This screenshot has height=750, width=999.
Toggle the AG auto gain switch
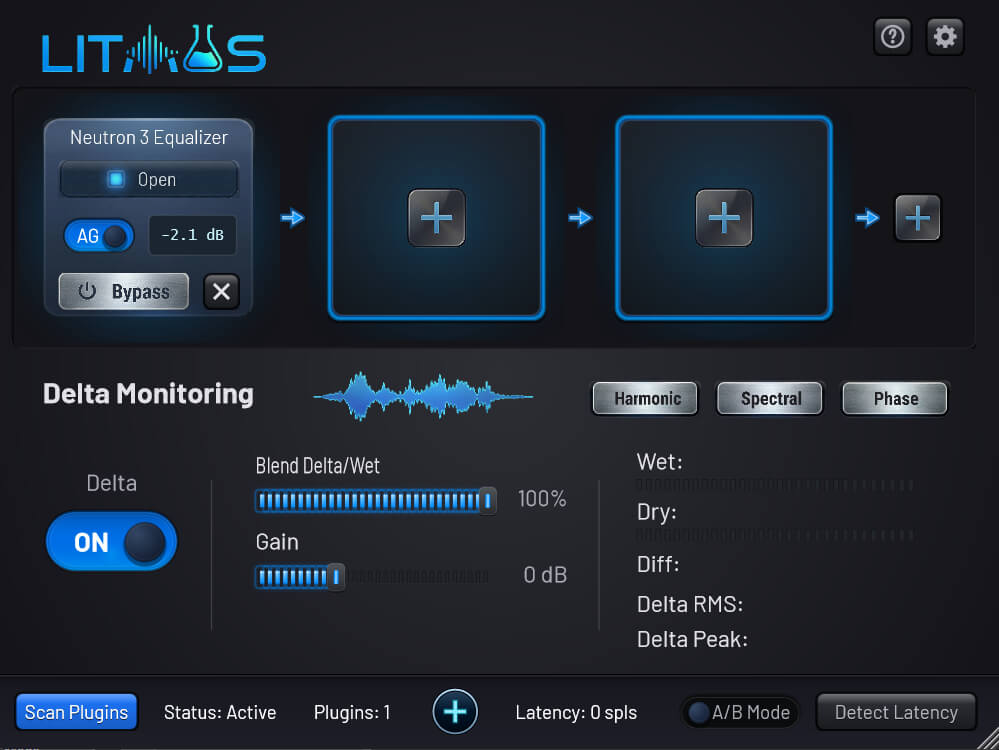tap(99, 236)
